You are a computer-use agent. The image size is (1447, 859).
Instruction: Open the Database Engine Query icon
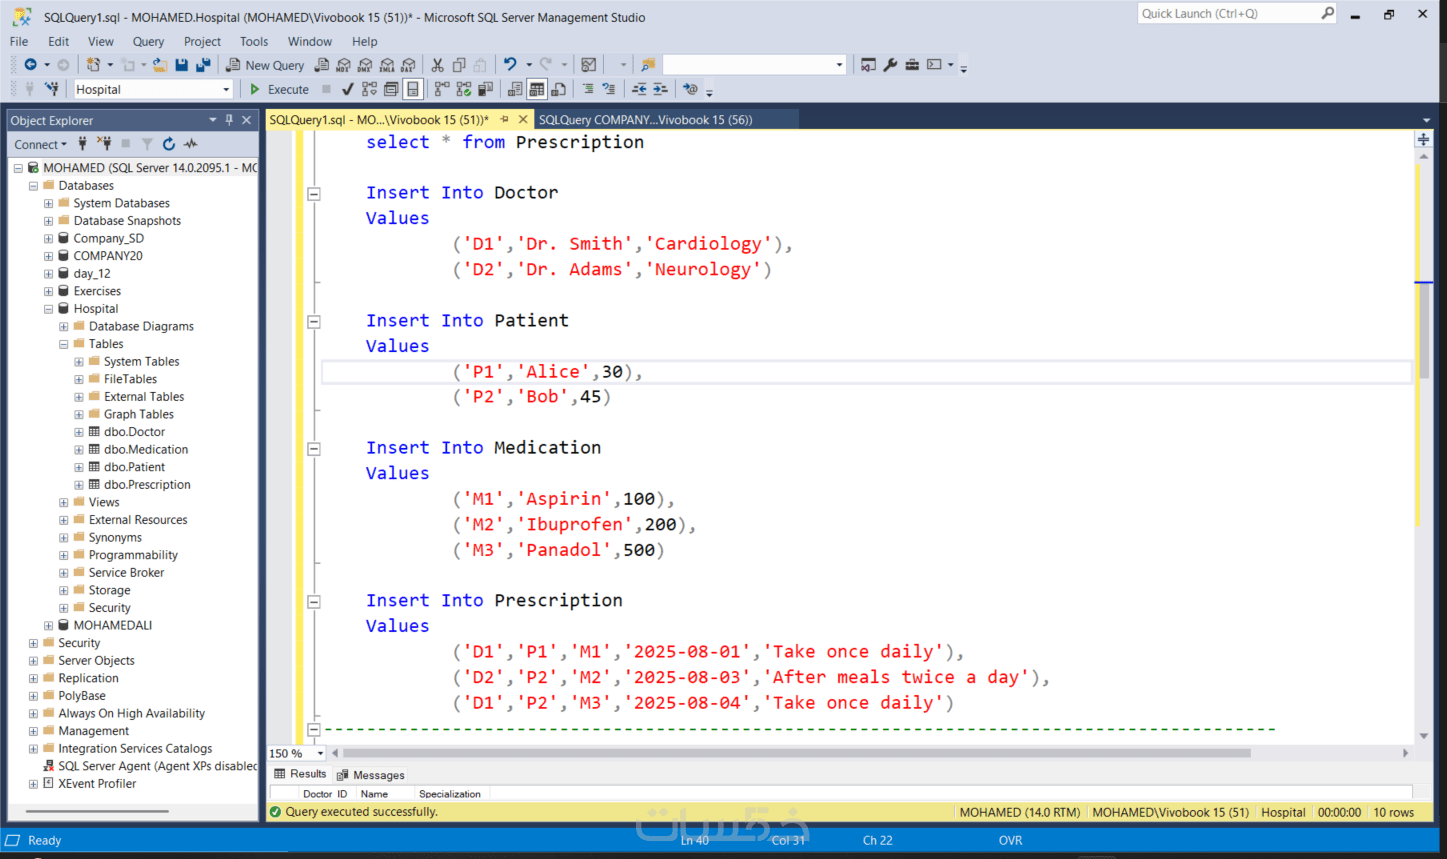[x=321, y=65]
